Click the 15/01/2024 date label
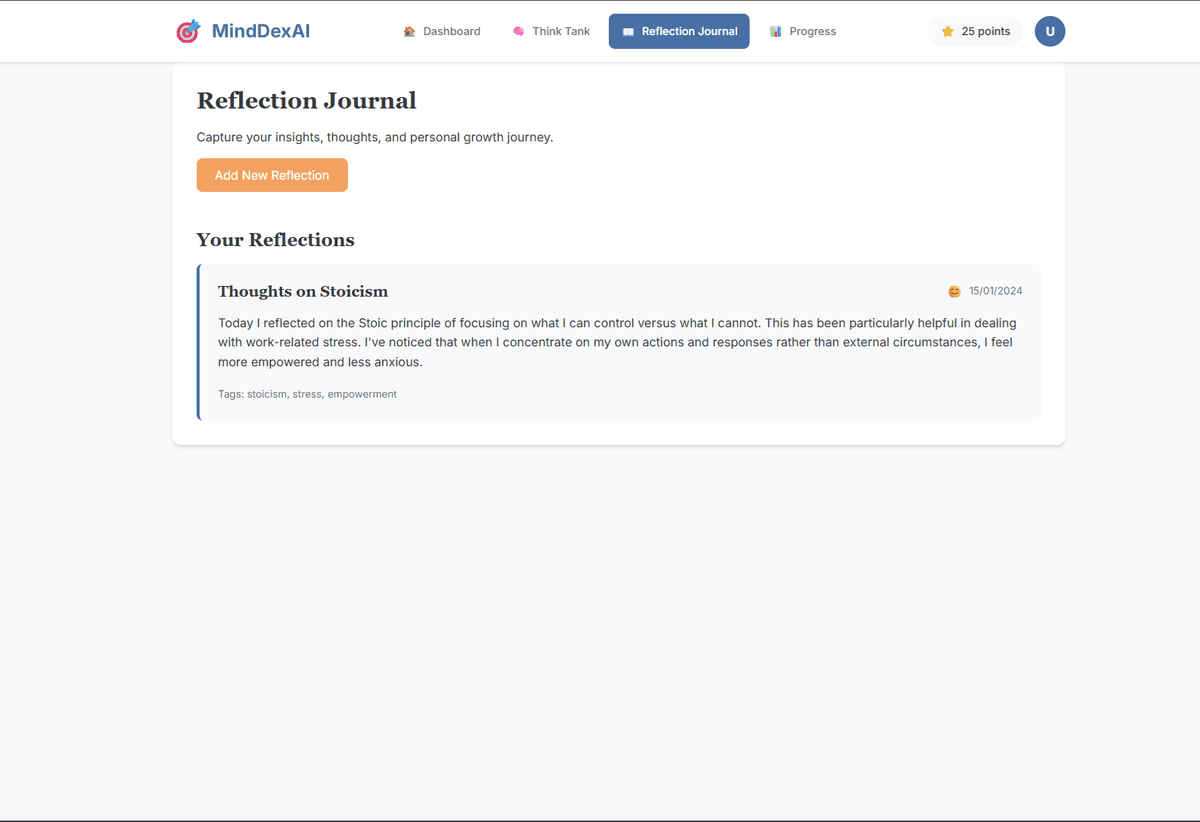 click(996, 291)
